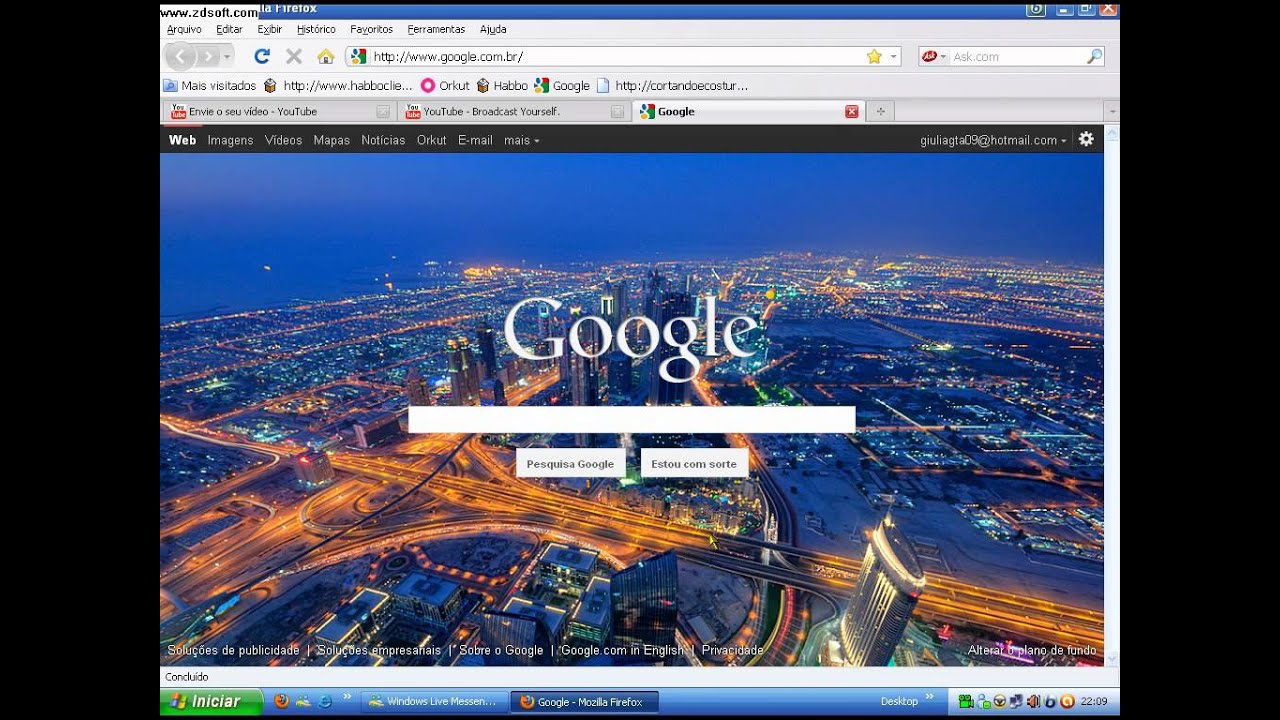Open Google.com in English link

pyautogui.click(x=622, y=650)
